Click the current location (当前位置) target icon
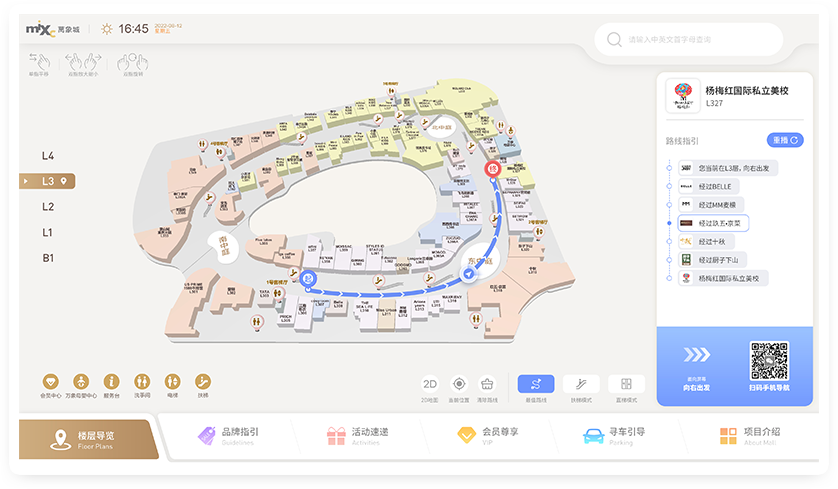The height and width of the screenshot is (489, 838). 459,383
